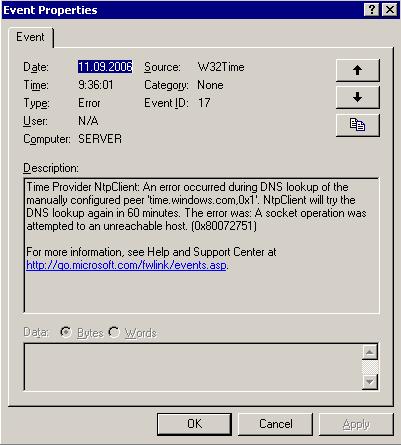This screenshot has width=401, height=445.
Task: Click the Data box scroll down arrow
Action: [x=370, y=381]
